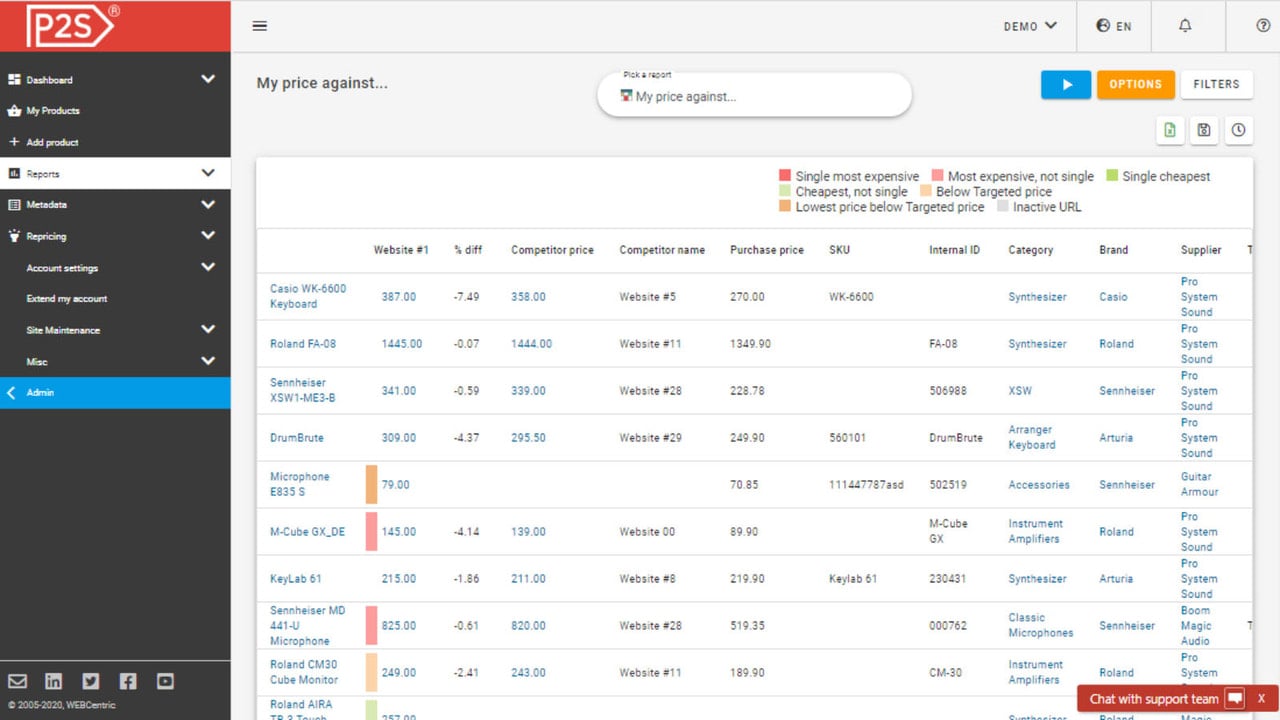Open the DEMO account dropdown
The image size is (1280, 720).
pyautogui.click(x=1030, y=26)
